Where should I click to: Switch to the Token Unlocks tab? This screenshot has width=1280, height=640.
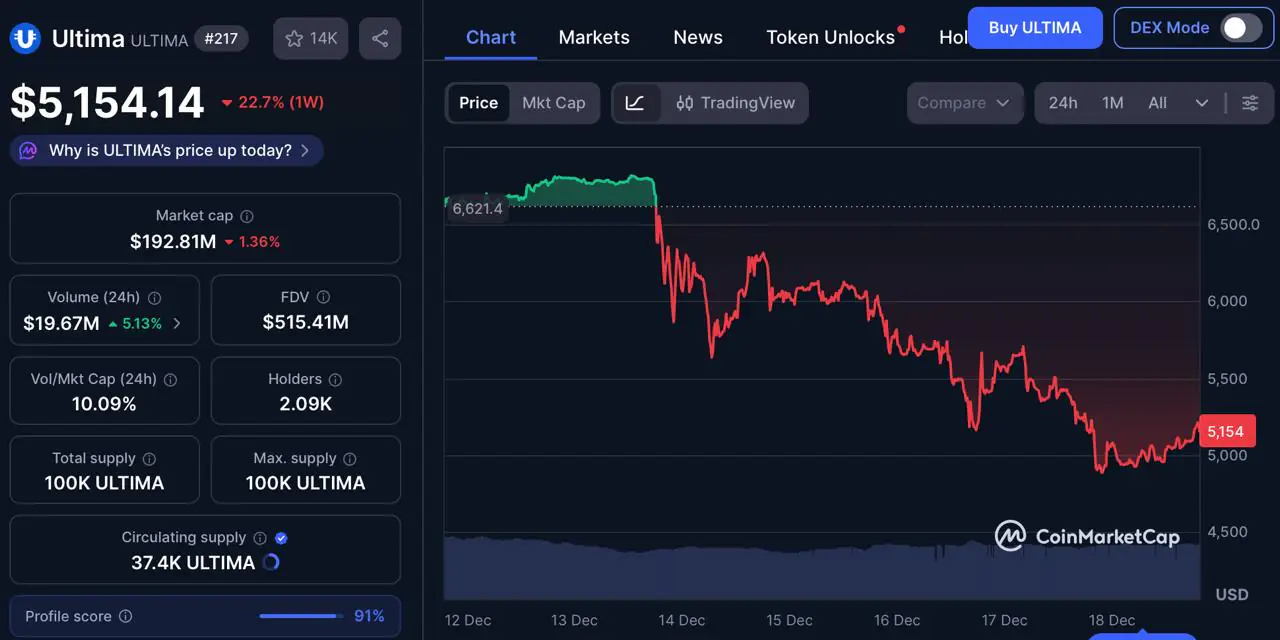coord(830,37)
